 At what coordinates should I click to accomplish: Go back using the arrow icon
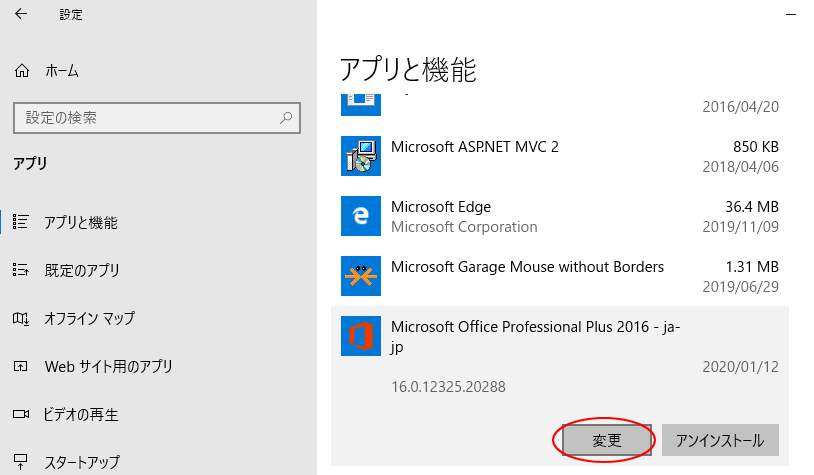click(x=21, y=14)
